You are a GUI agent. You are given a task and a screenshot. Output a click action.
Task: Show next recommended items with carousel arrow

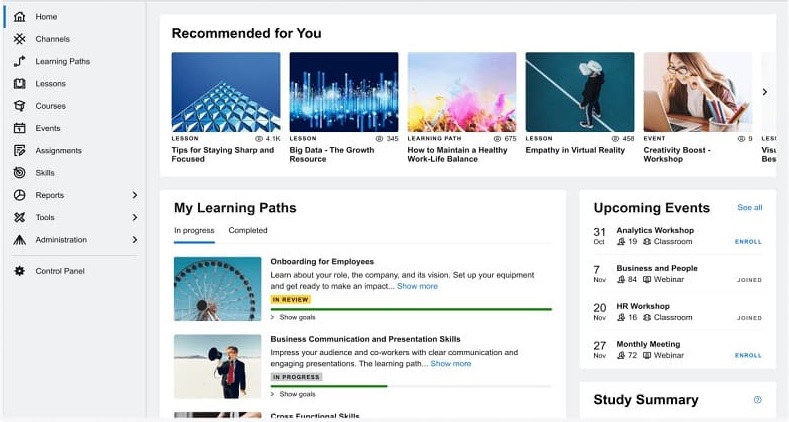764,92
